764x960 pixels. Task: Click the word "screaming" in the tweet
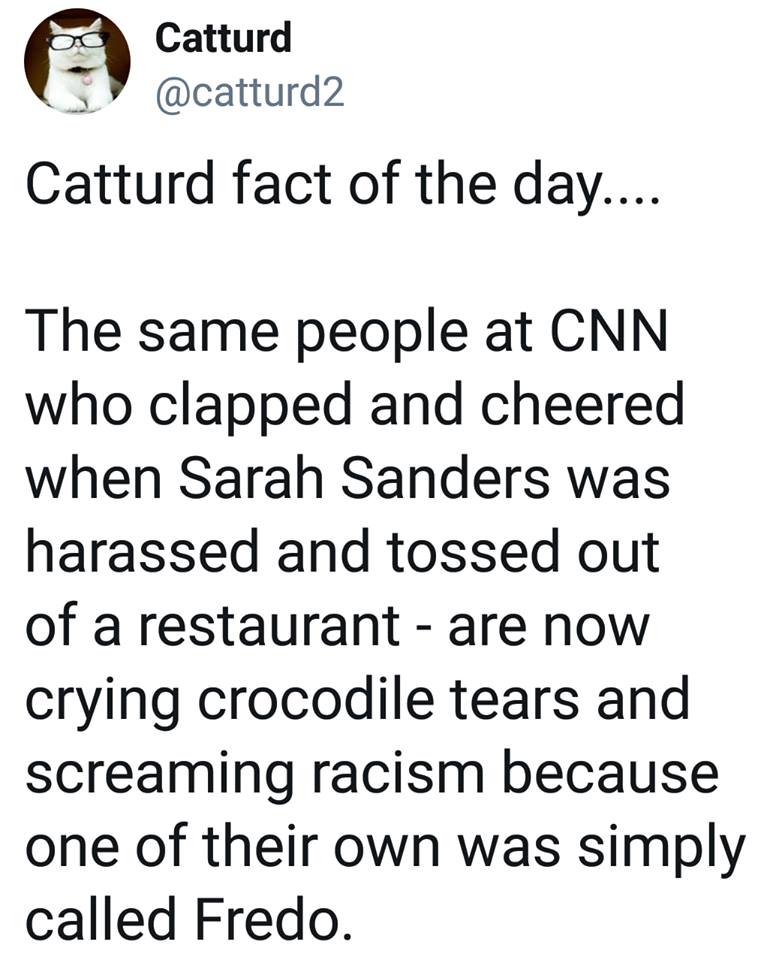160,776
